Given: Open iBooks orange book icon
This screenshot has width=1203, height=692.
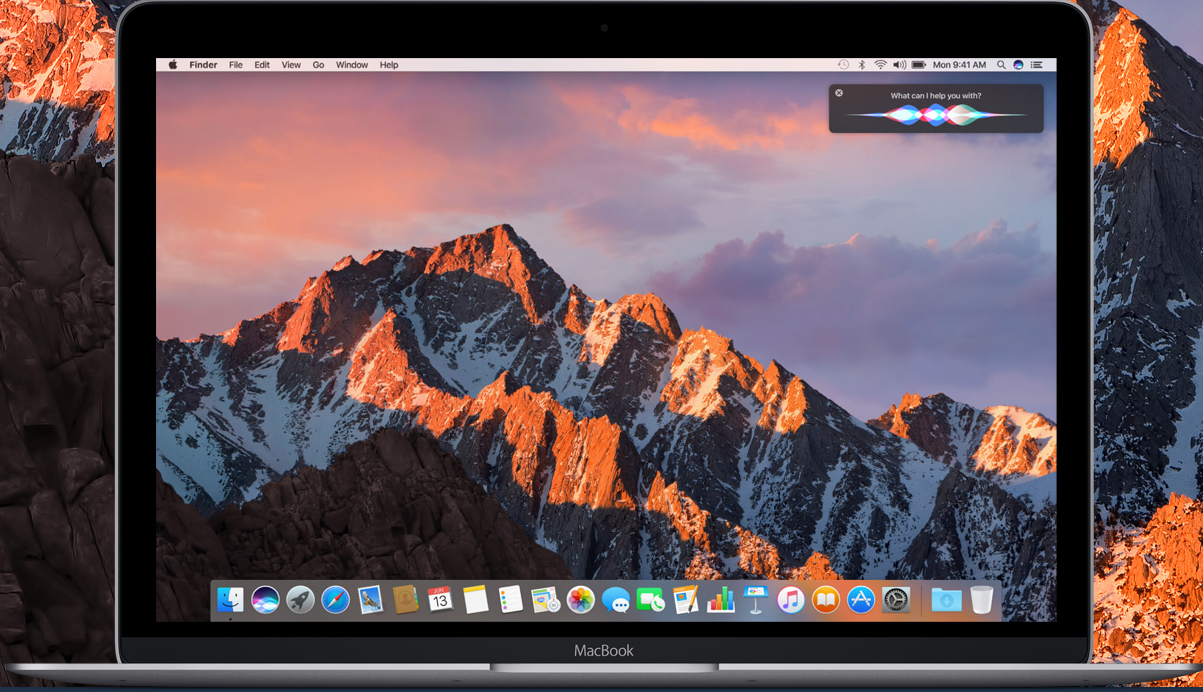Looking at the screenshot, I should point(826,599).
